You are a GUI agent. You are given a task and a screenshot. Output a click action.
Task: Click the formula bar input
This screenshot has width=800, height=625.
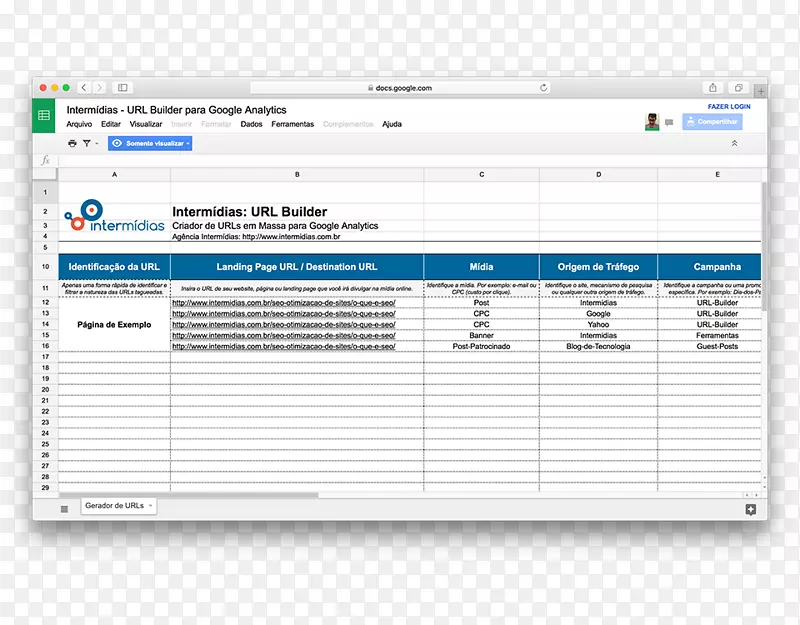pos(412,160)
